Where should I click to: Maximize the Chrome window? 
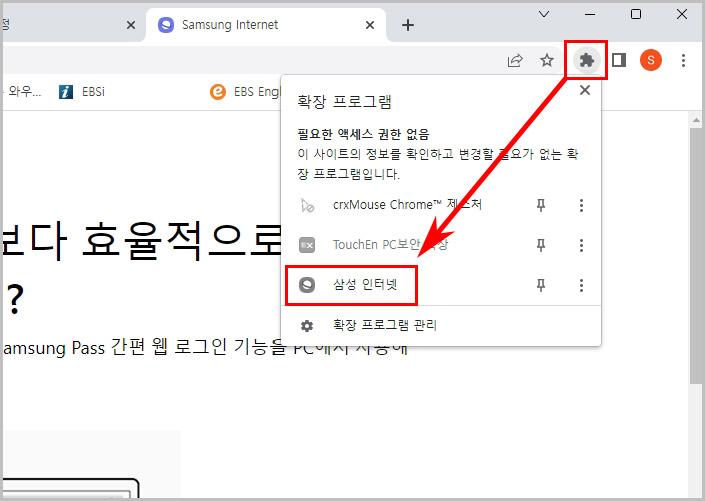click(636, 14)
